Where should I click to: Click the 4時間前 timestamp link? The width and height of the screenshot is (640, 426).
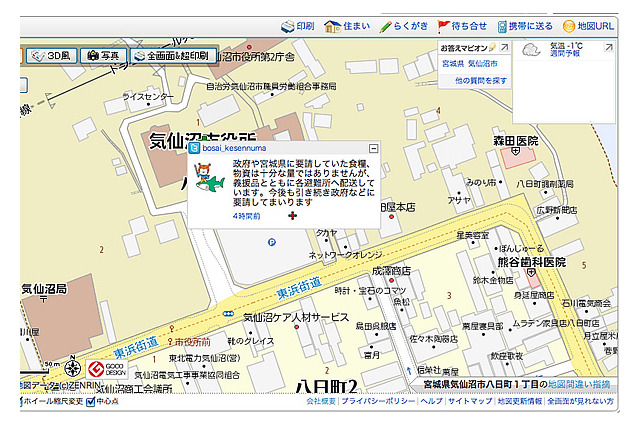point(246,216)
